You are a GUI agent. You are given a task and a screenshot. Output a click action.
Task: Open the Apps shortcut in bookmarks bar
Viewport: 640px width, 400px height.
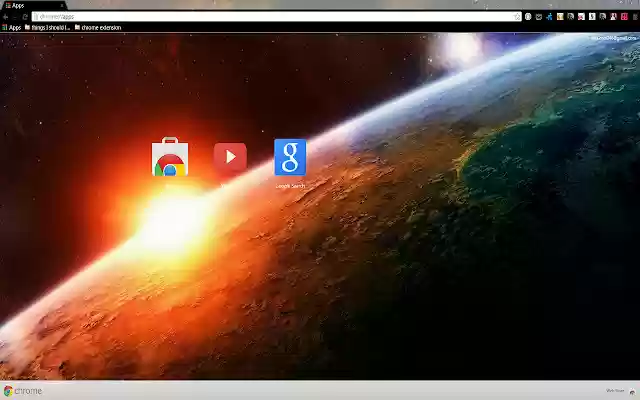coord(11,27)
